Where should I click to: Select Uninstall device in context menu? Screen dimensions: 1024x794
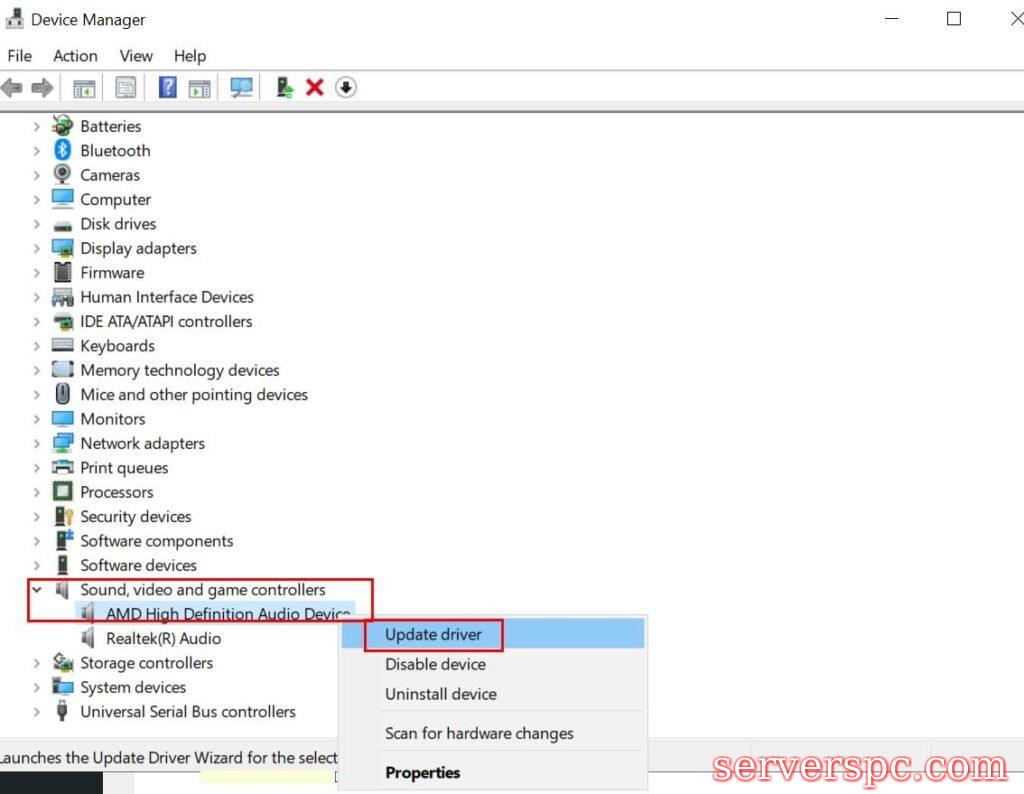pyautogui.click(x=440, y=694)
